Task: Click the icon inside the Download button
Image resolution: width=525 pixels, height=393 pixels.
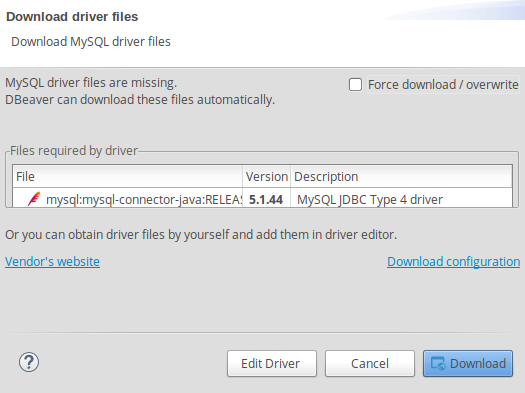Action: [438, 363]
